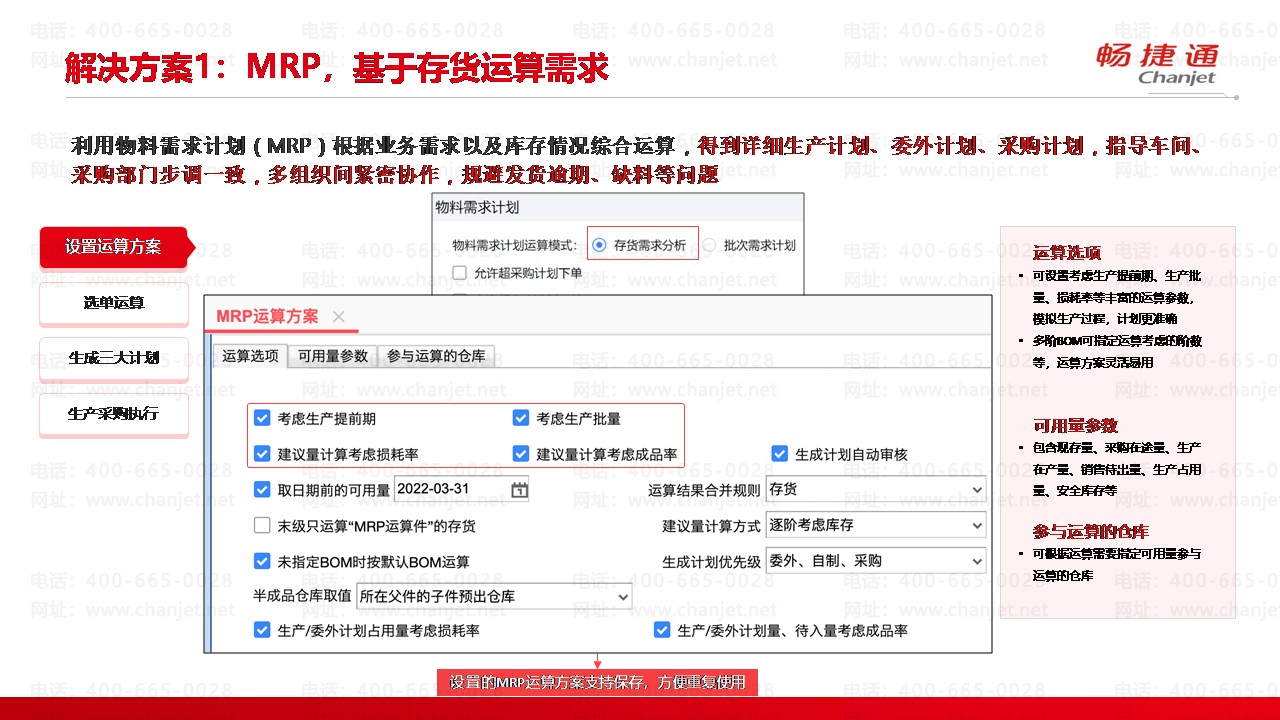Click the slide title 解决方案1：MRP，基于存货运算需求
Viewport: 1280px width, 720px height.
click(337, 68)
